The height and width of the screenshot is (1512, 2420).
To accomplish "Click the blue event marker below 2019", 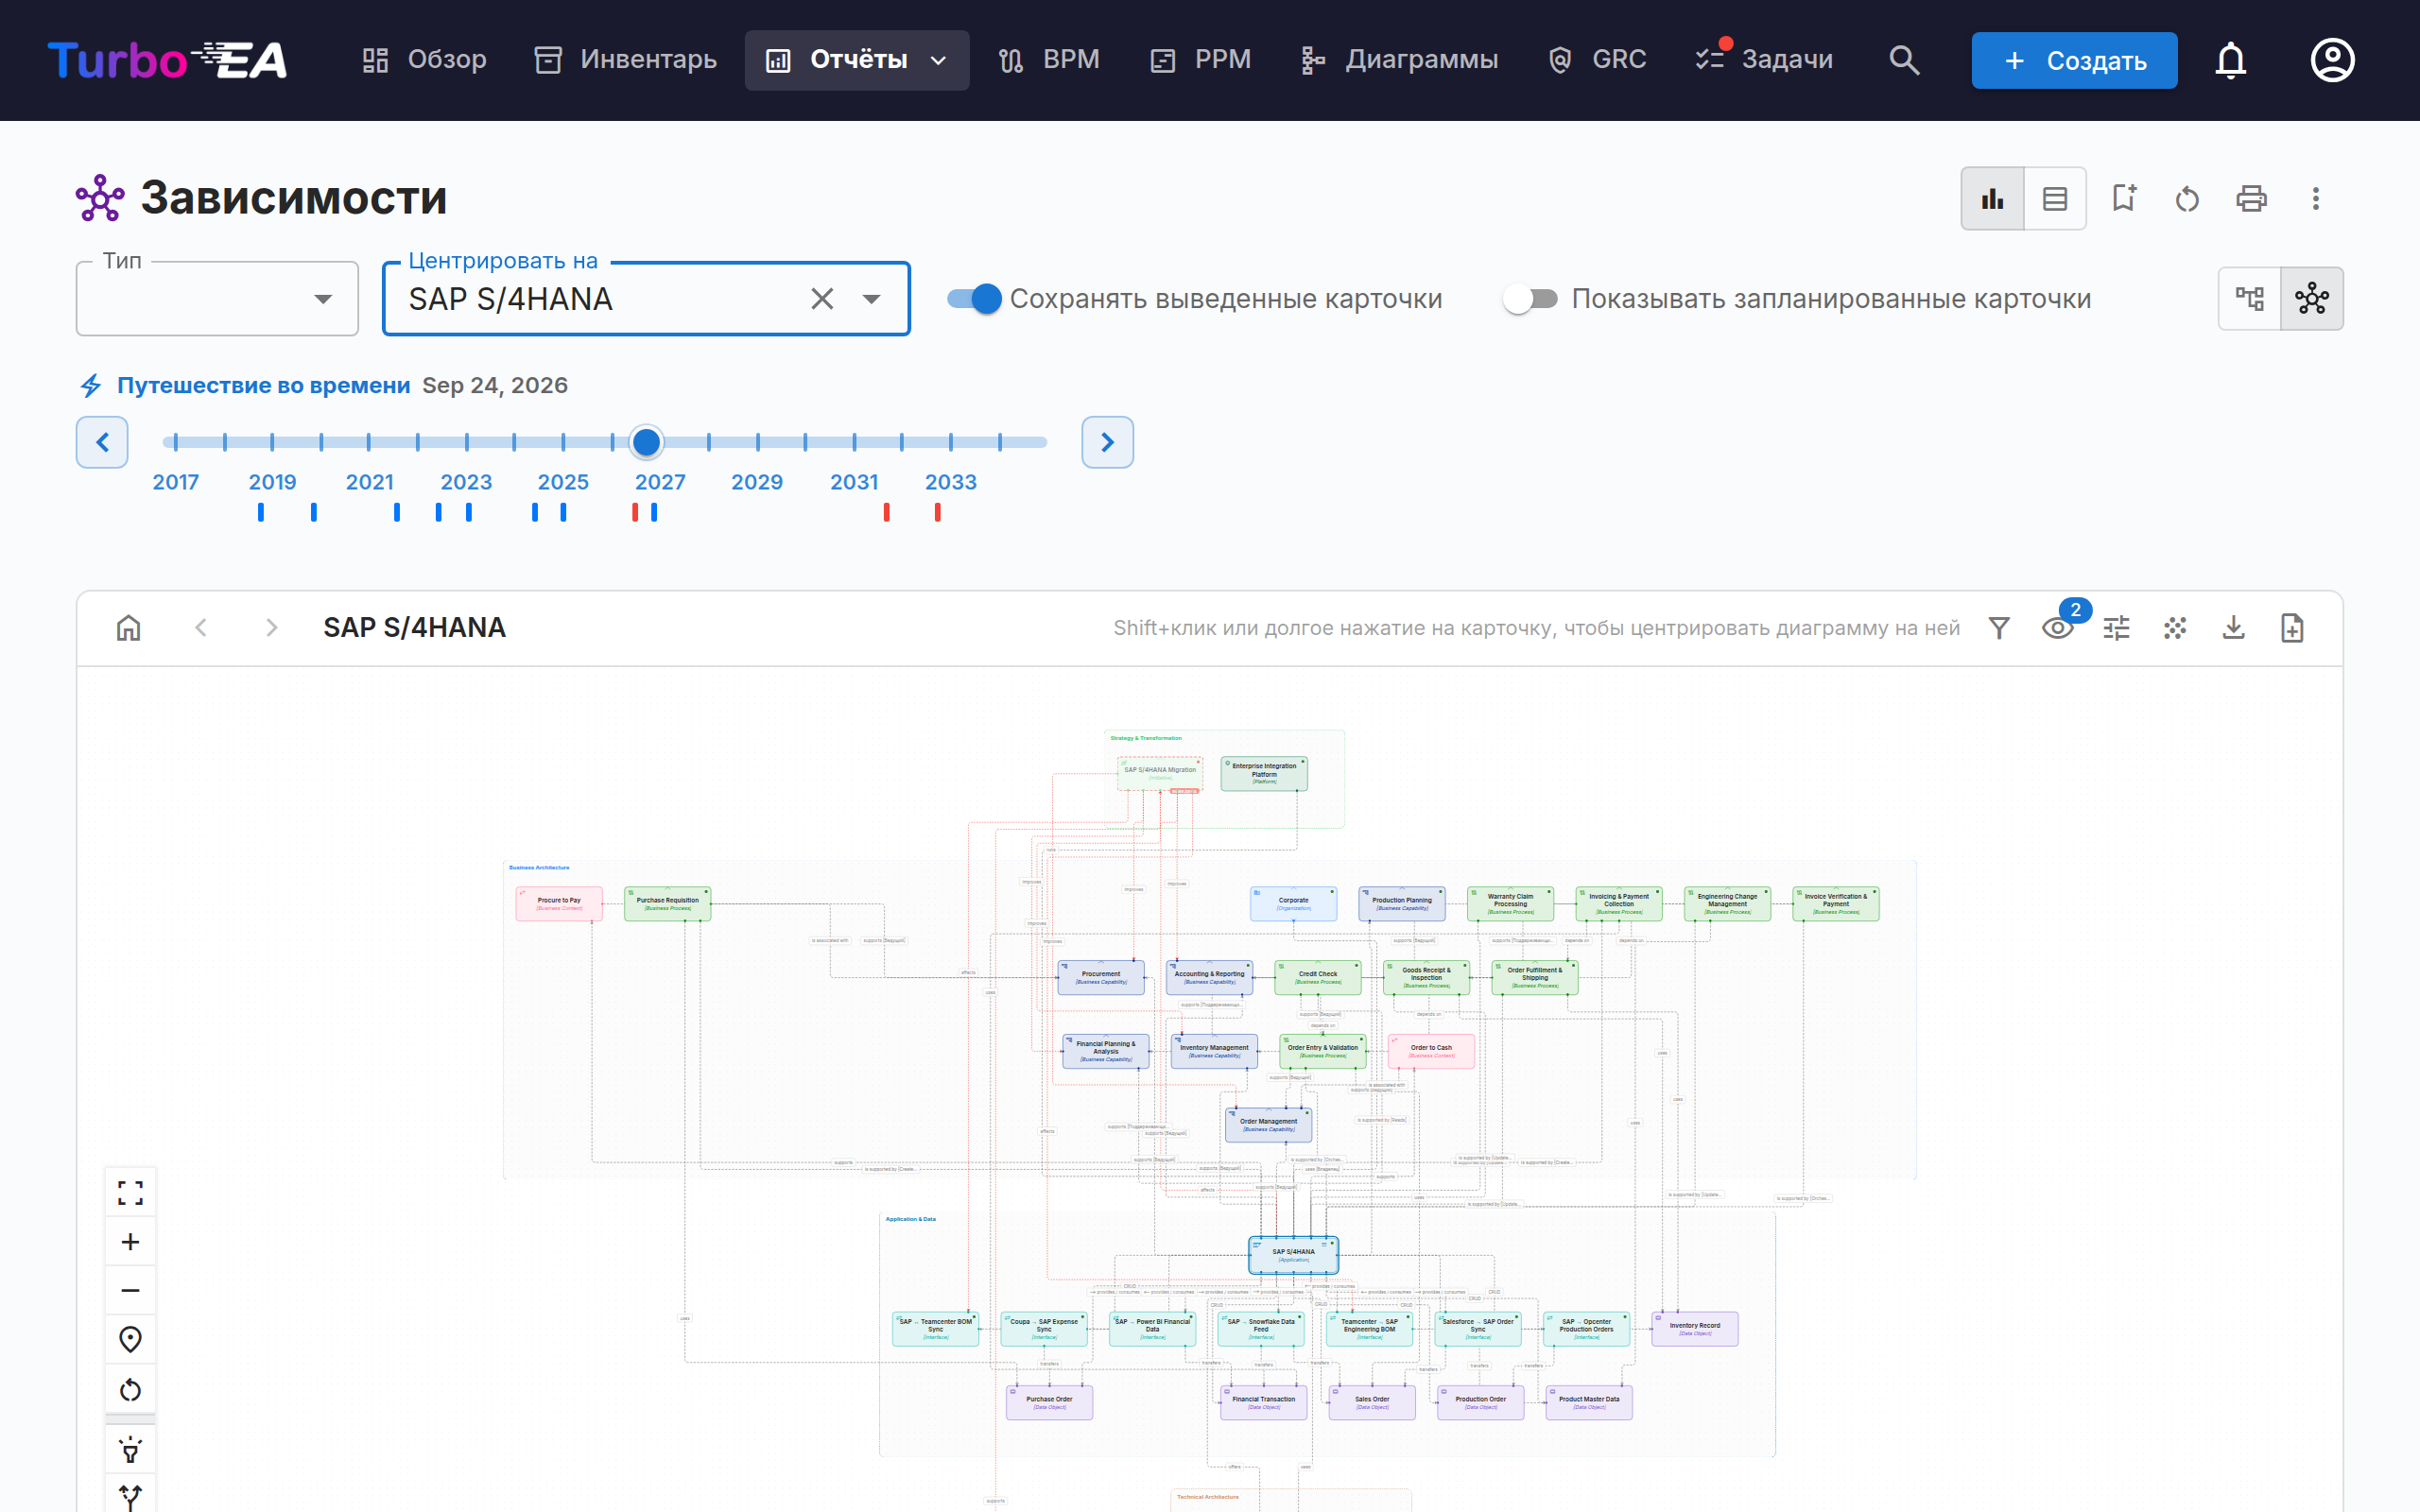I will (x=261, y=512).
